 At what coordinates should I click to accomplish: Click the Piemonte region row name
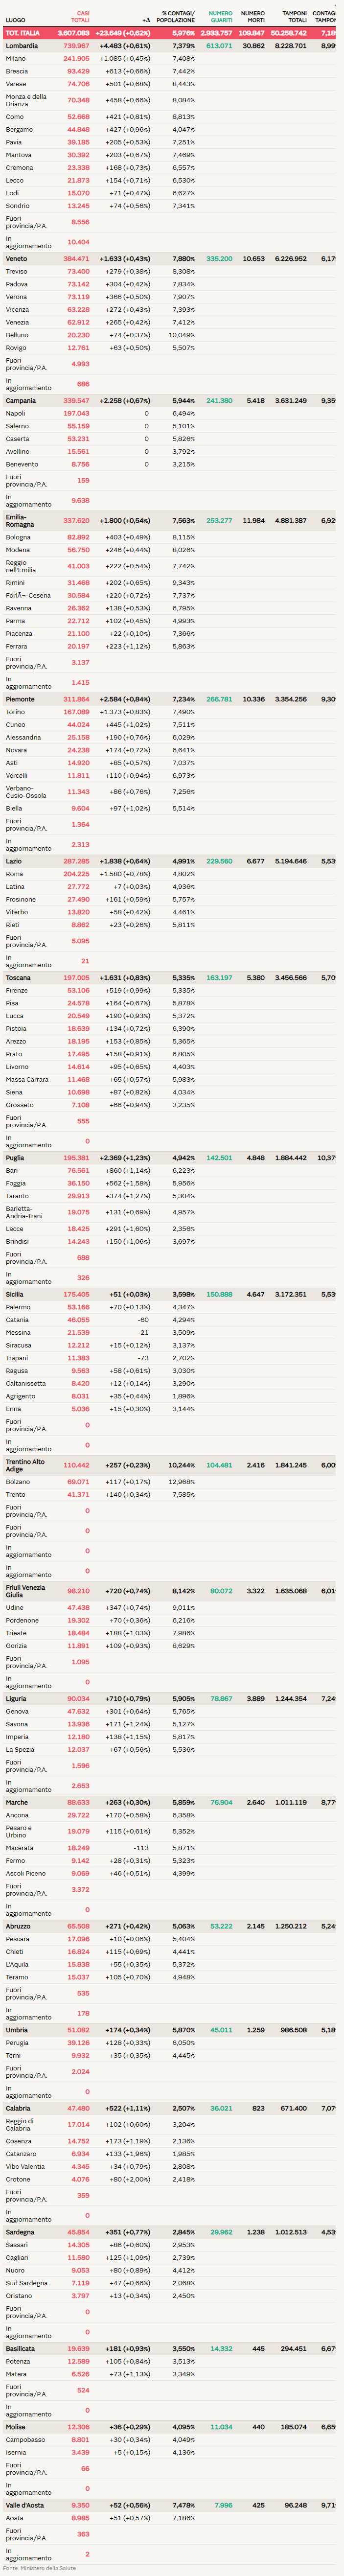click(20, 699)
